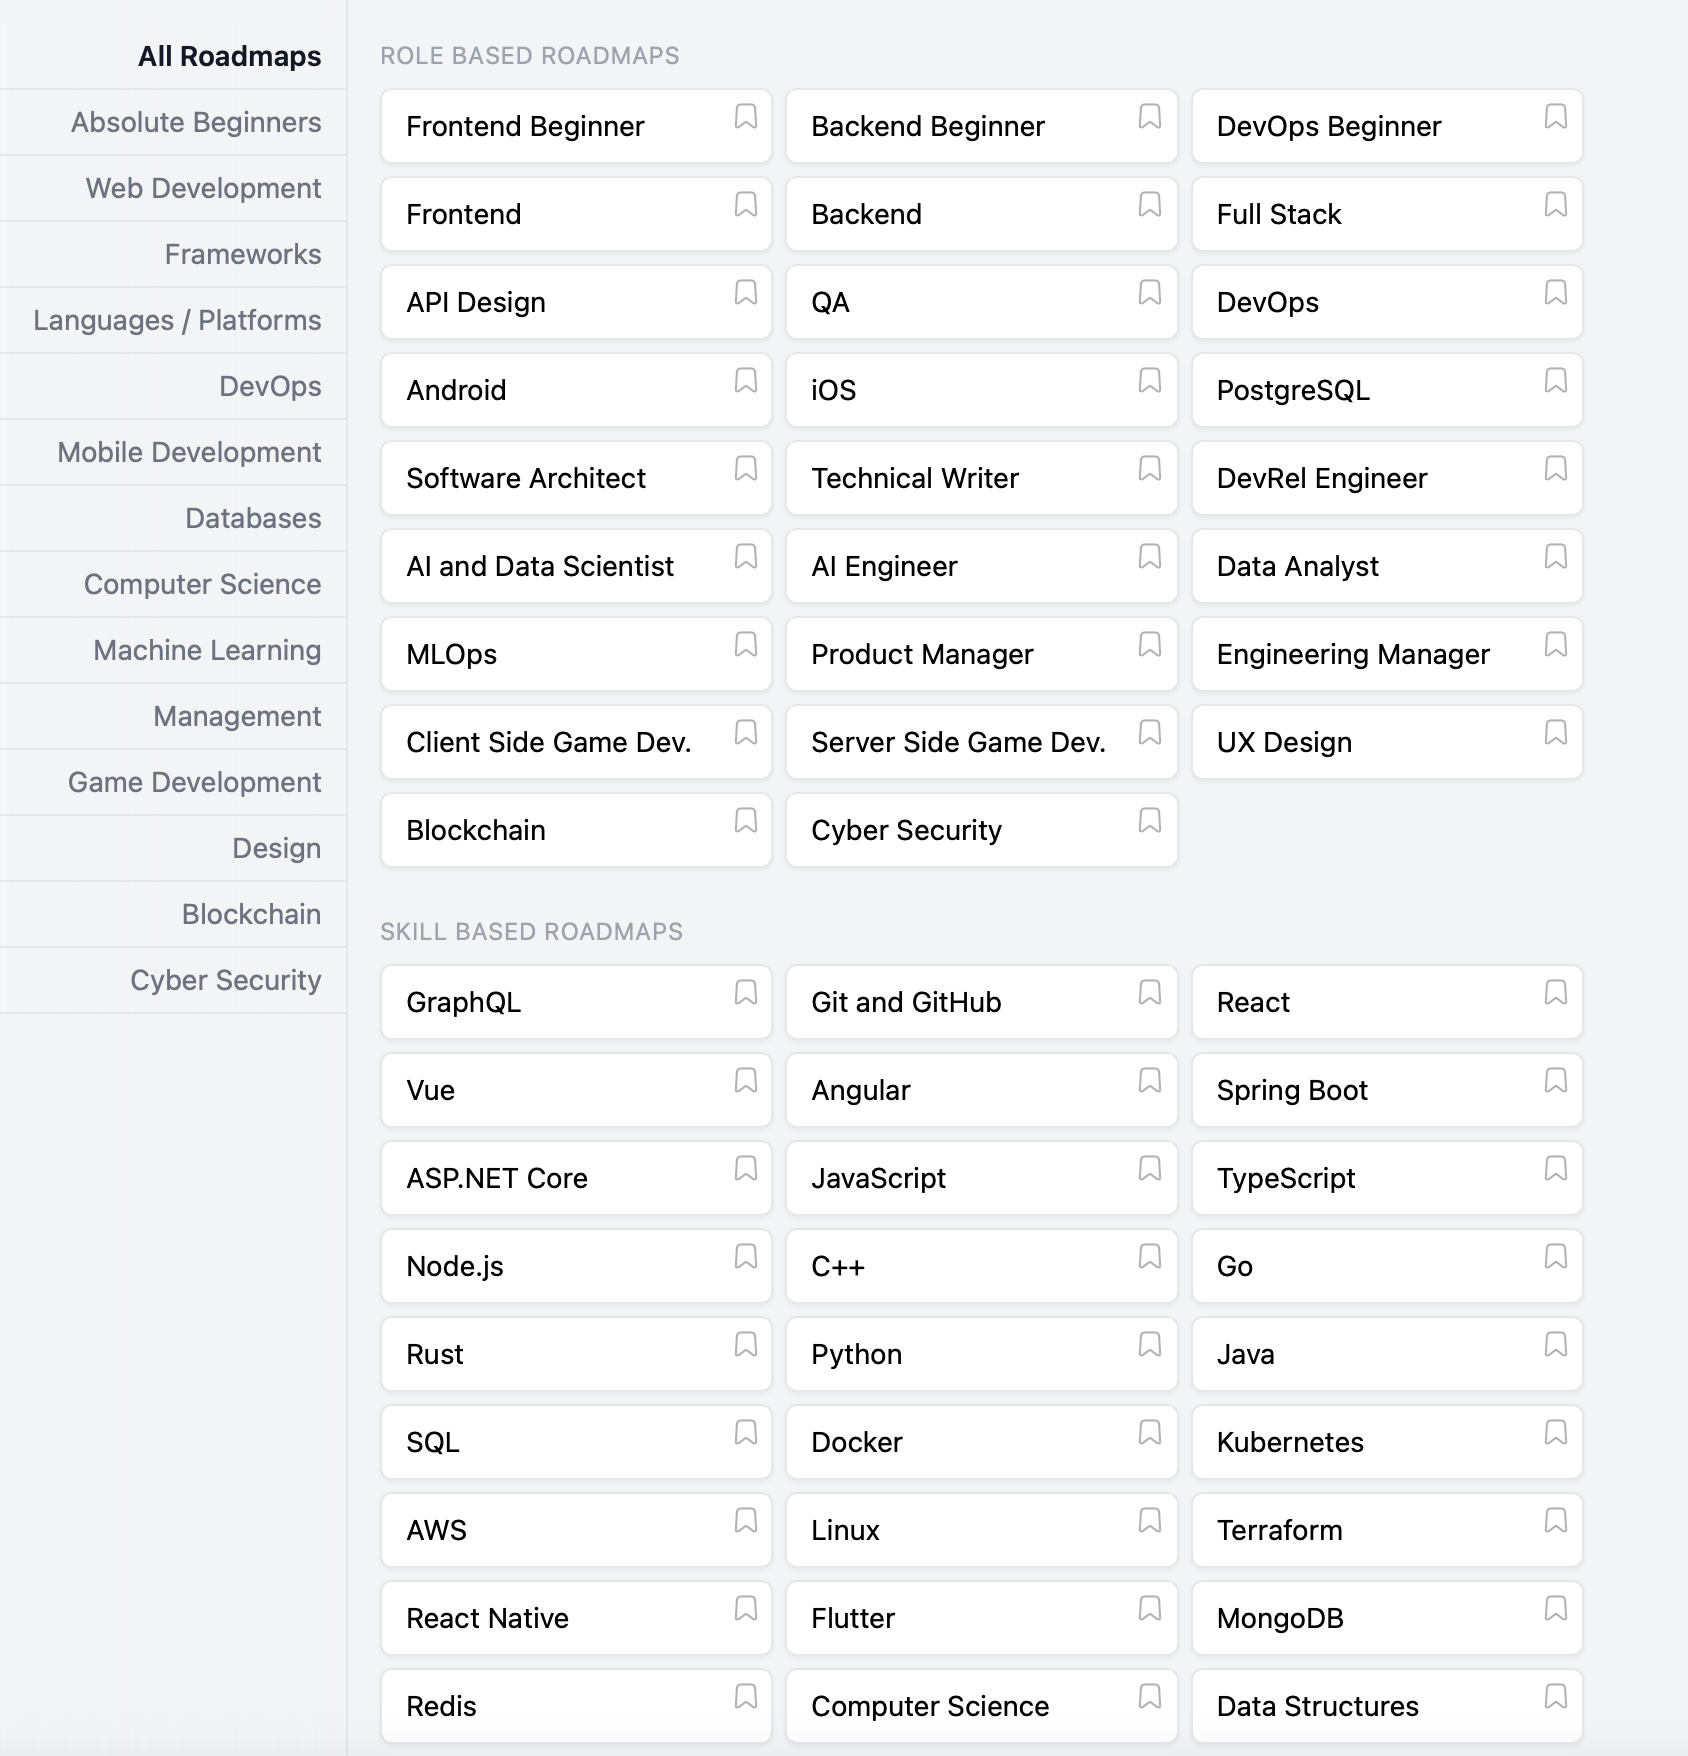Toggle bookmark on the Kubernetes card
Screen dimensions: 1688x1756
tap(1555, 1433)
